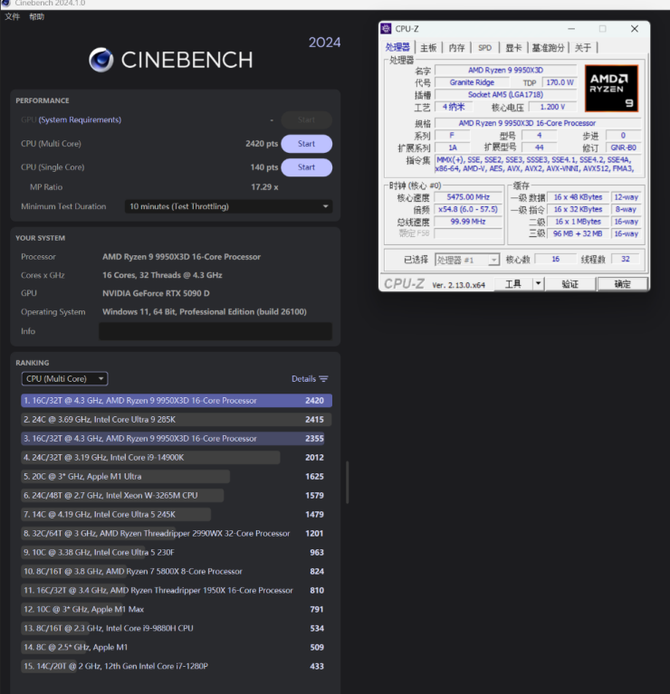670x694 pixels.
Task: Switch to the 内存 tab in CPU-Z
Action: pos(457,48)
